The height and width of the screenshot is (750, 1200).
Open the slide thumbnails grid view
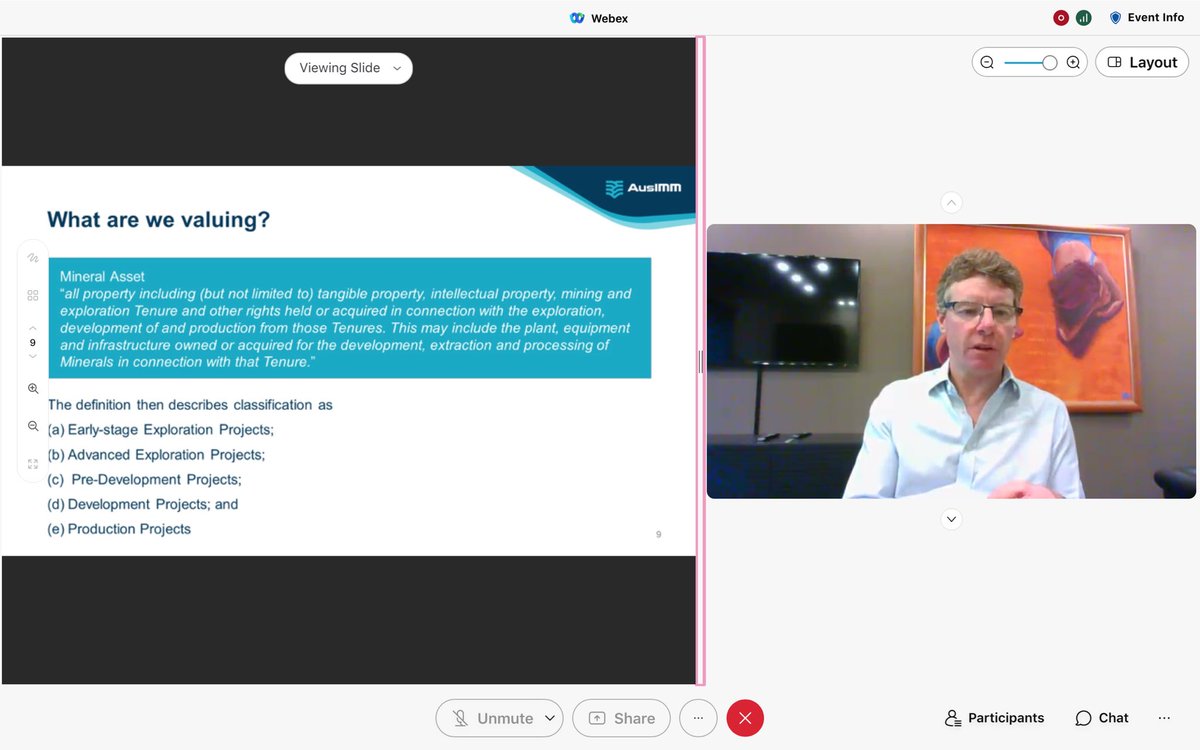pos(33,295)
